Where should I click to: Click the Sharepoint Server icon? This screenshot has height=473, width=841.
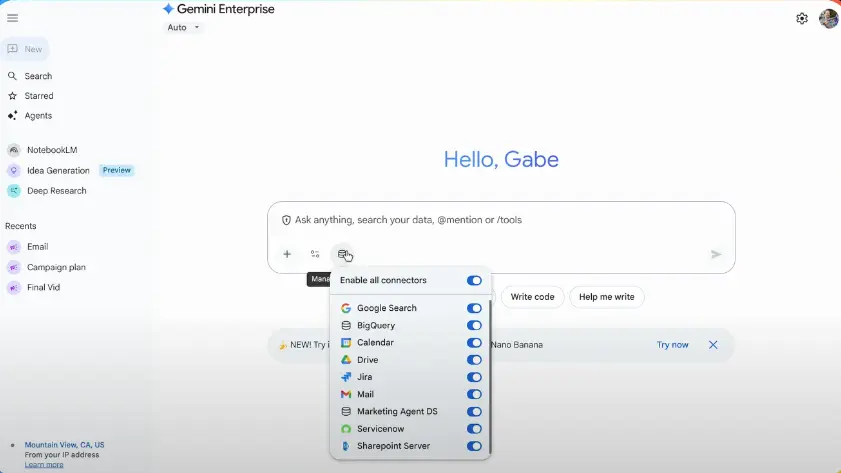346,446
